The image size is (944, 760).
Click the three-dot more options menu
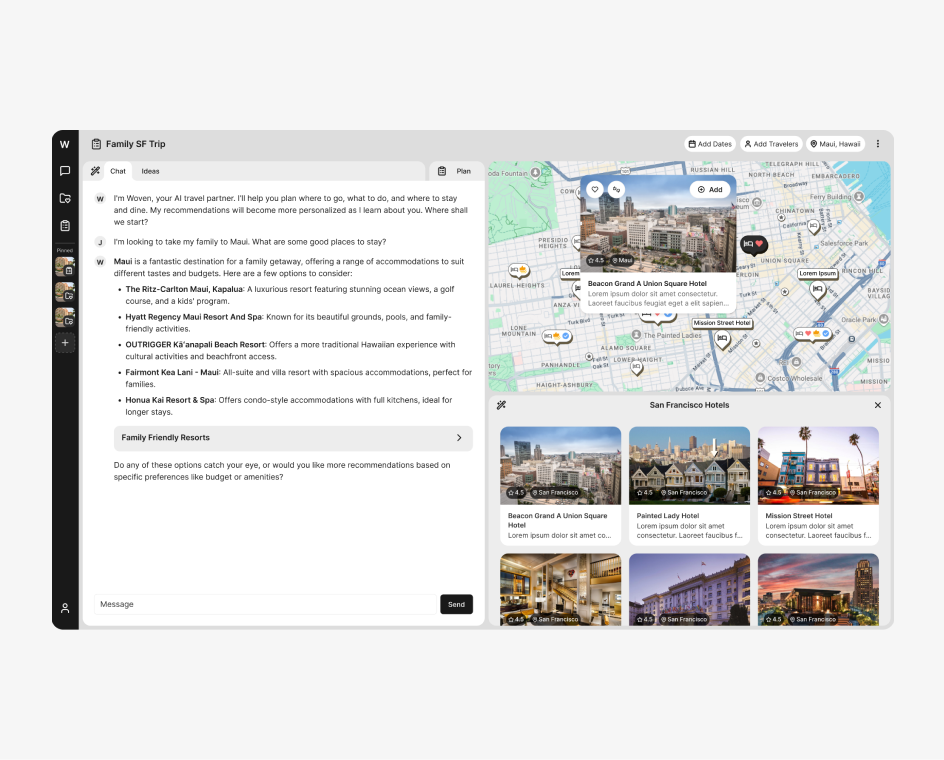point(878,144)
